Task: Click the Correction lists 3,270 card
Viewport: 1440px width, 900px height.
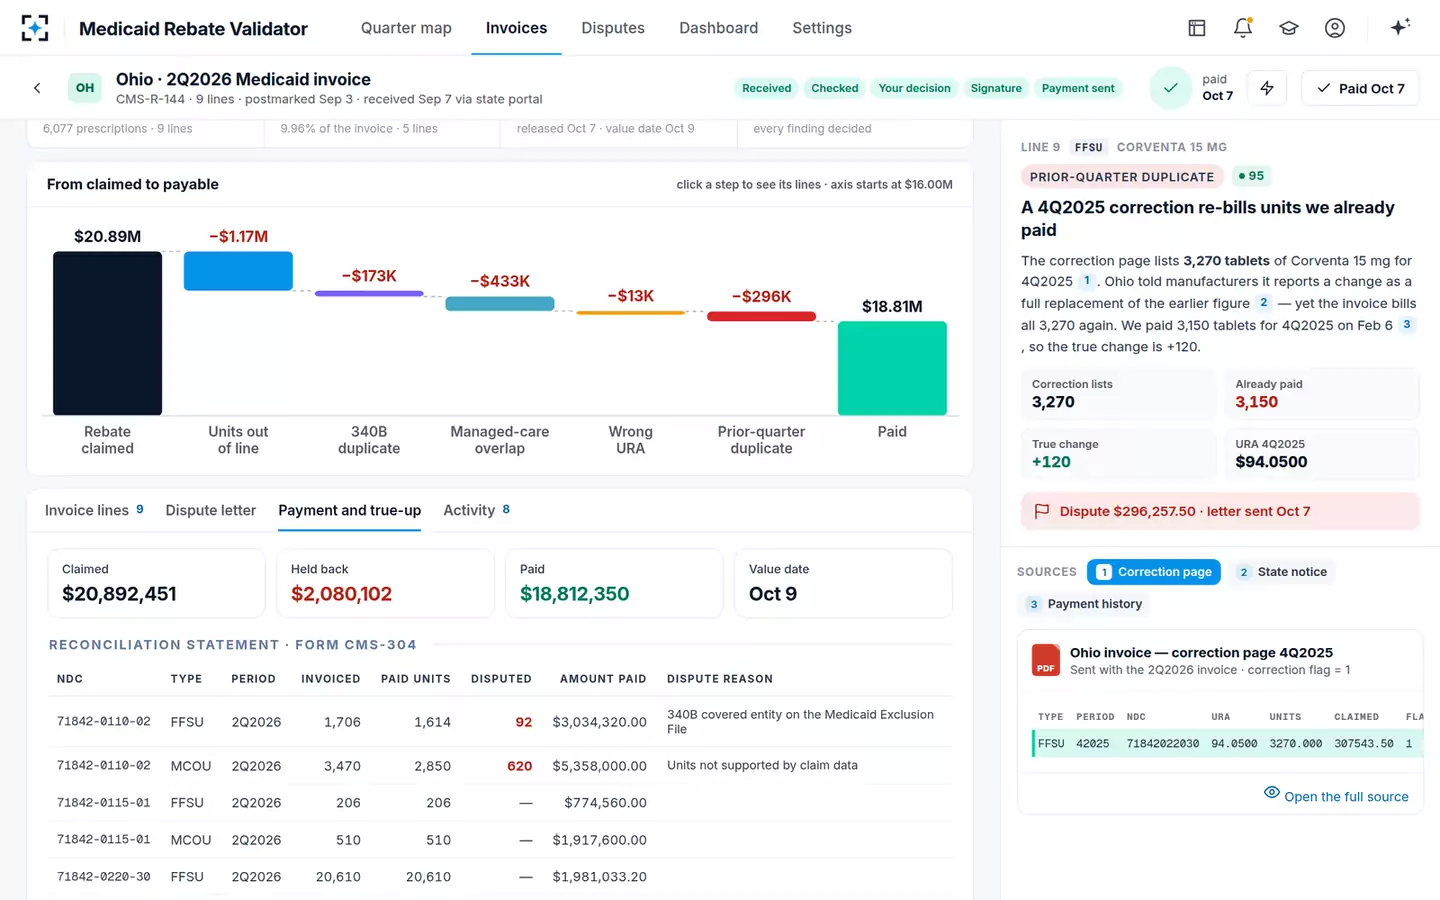Action: click(x=1118, y=394)
